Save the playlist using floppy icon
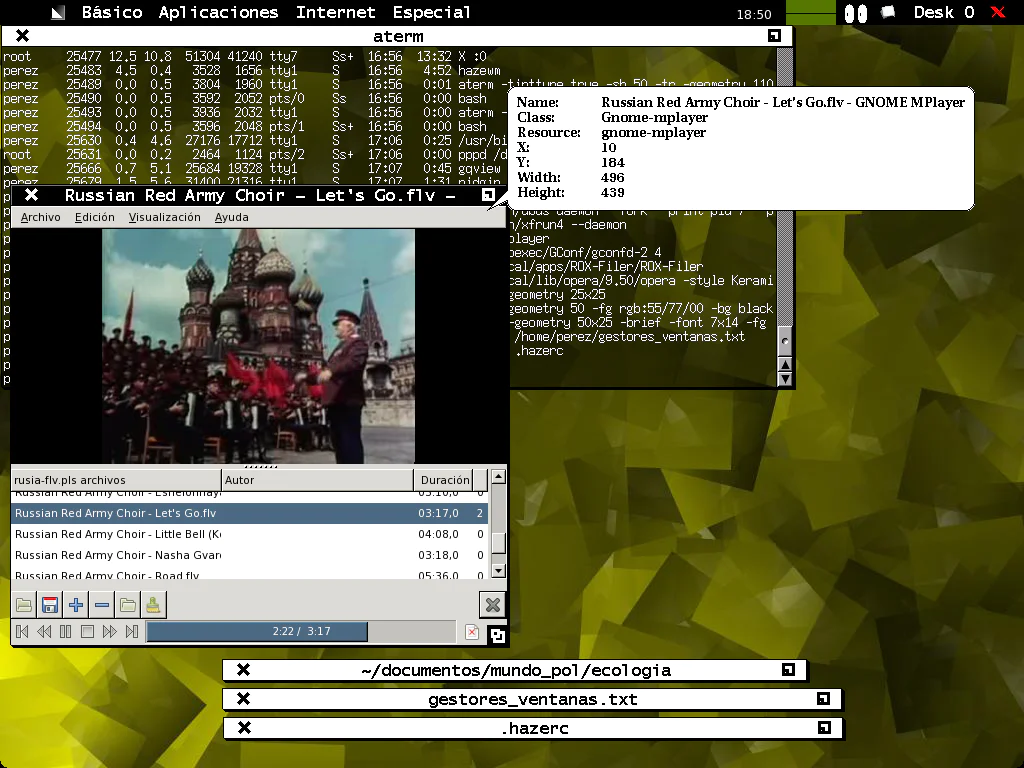This screenshot has width=1024, height=768. pyautogui.click(x=50, y=604)
